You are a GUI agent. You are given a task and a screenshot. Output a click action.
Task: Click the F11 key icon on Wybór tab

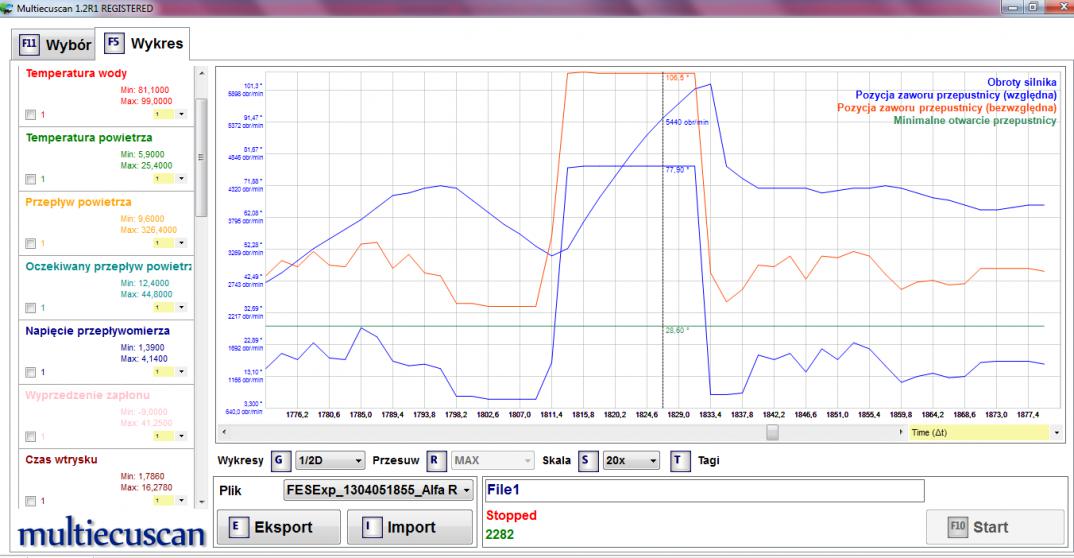(x=29, y=45)
